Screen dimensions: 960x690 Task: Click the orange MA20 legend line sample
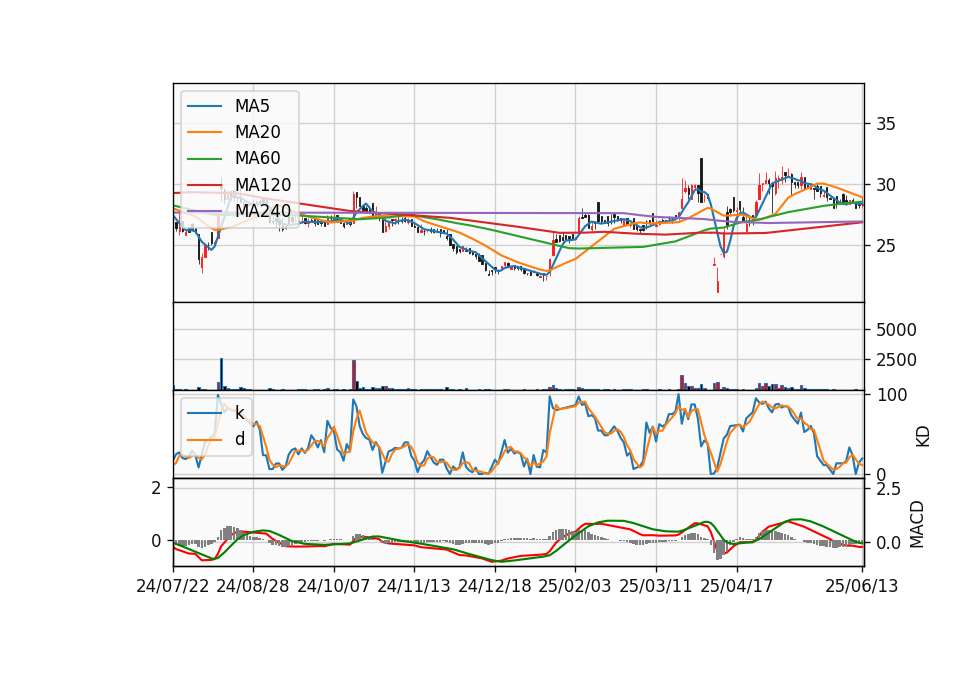[204, 133]
